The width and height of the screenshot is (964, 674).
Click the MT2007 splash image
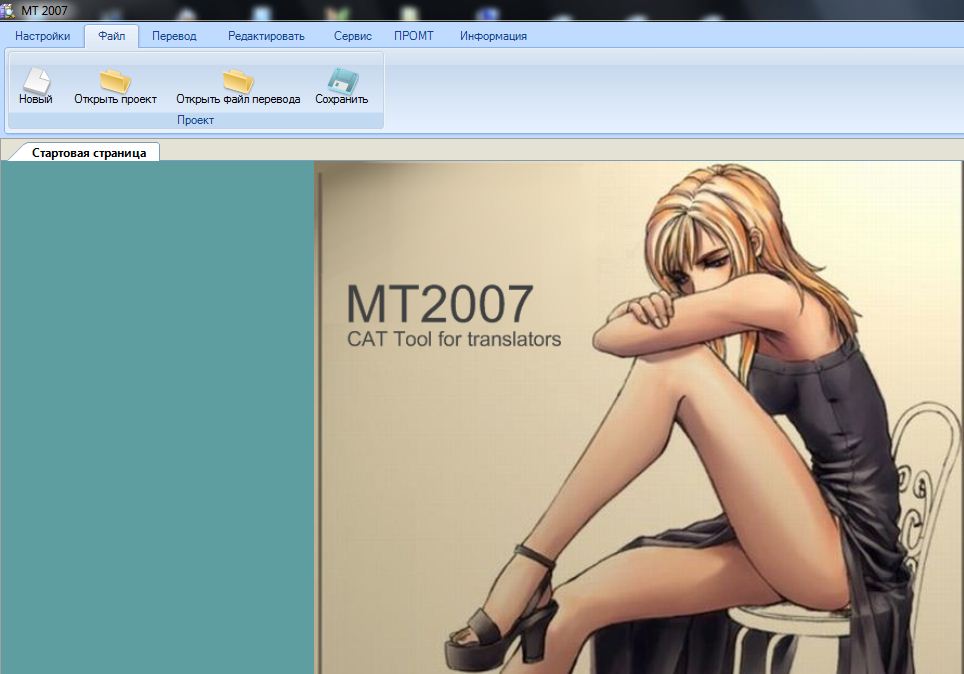pyautogui.click(x=639, y=418)
